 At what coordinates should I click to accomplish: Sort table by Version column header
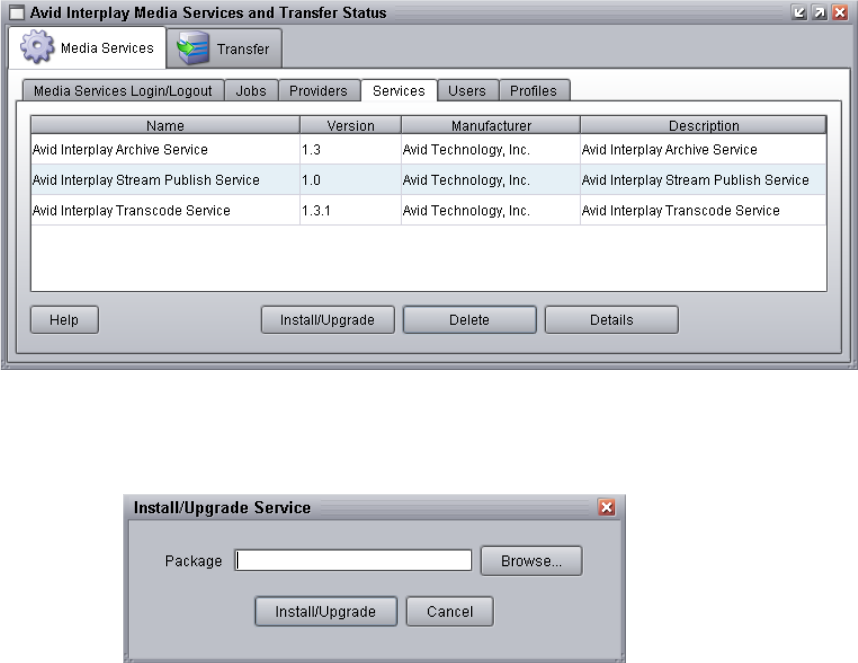pos(351,125)
